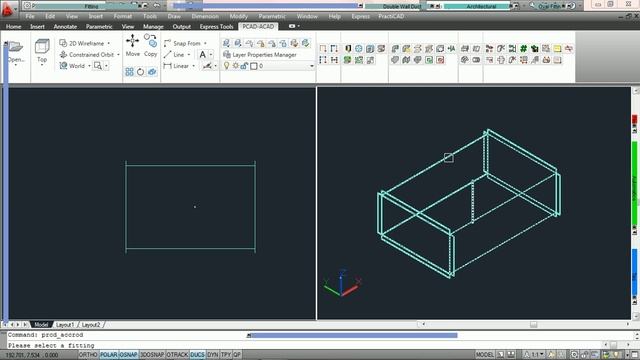This screenshot has height=360, width=640.
Task: Click the Layer Properties Manager label
Action: point(264,54)
